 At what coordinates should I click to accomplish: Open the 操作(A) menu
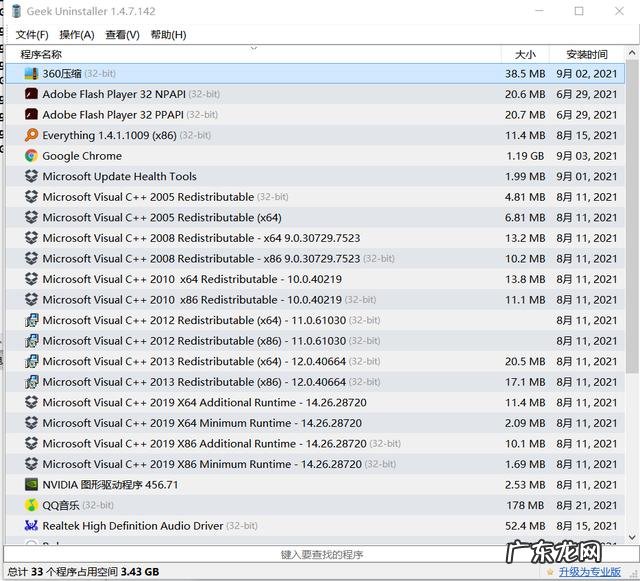[77, 35]
